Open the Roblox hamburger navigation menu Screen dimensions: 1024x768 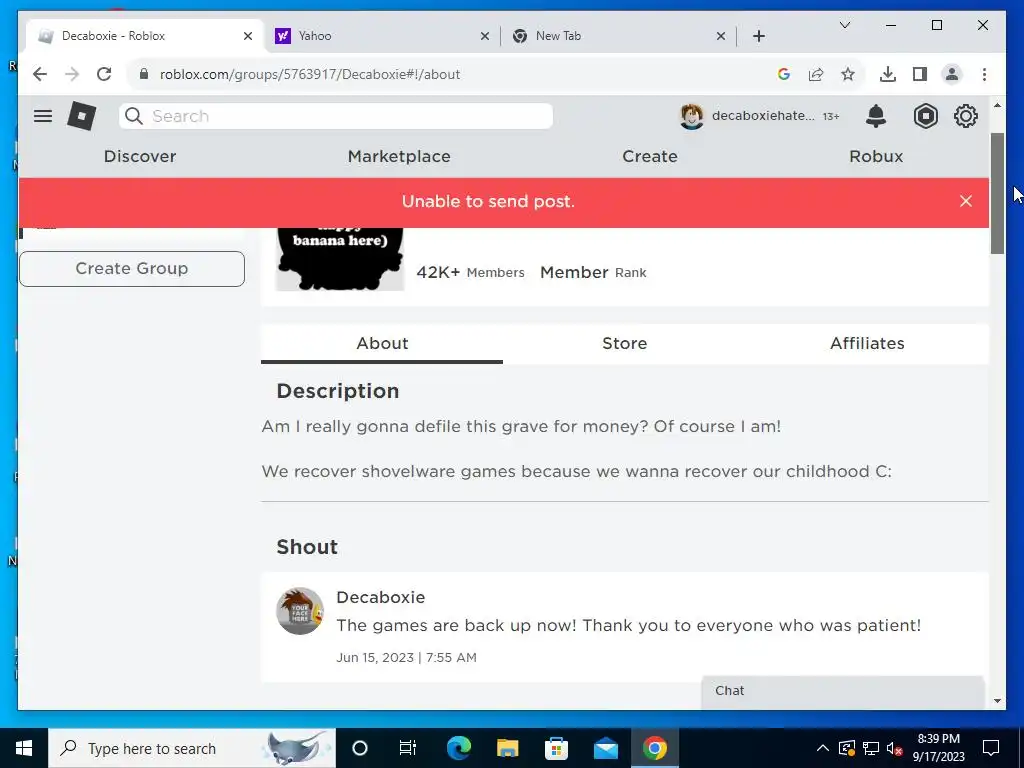pos(42,116)
